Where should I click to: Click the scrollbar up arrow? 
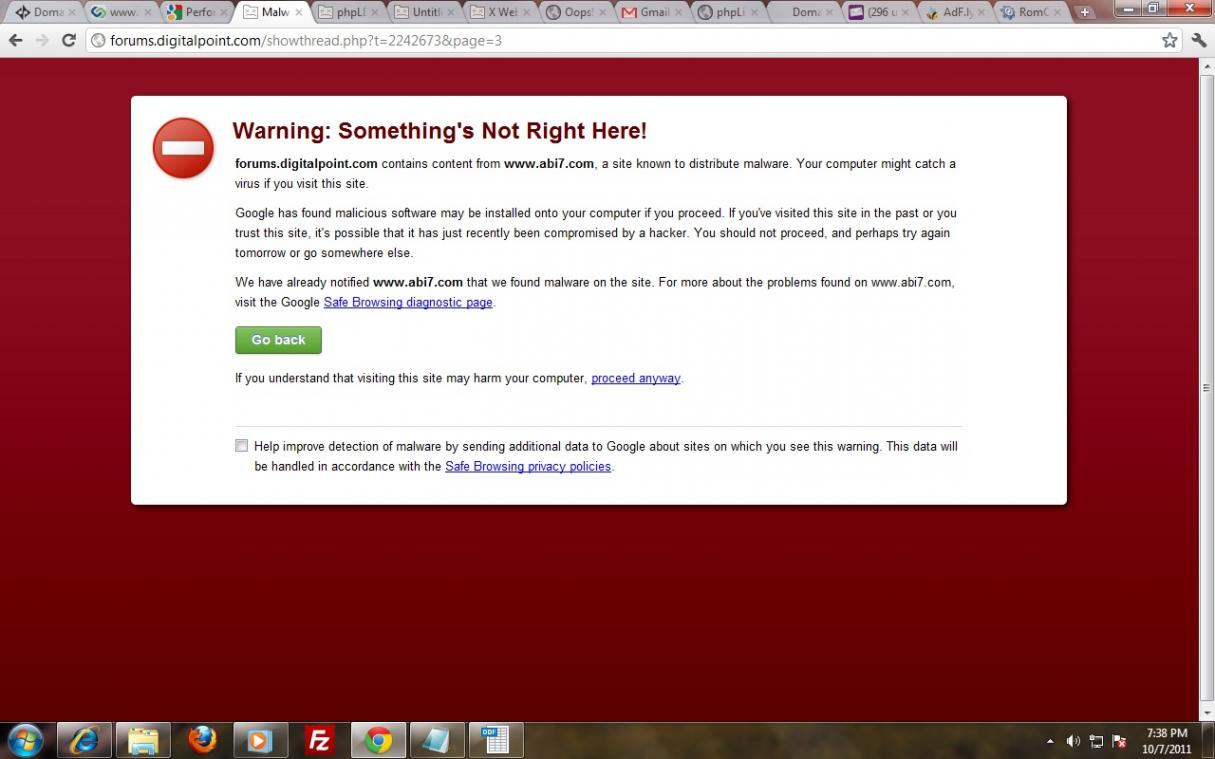(1206, 66)
